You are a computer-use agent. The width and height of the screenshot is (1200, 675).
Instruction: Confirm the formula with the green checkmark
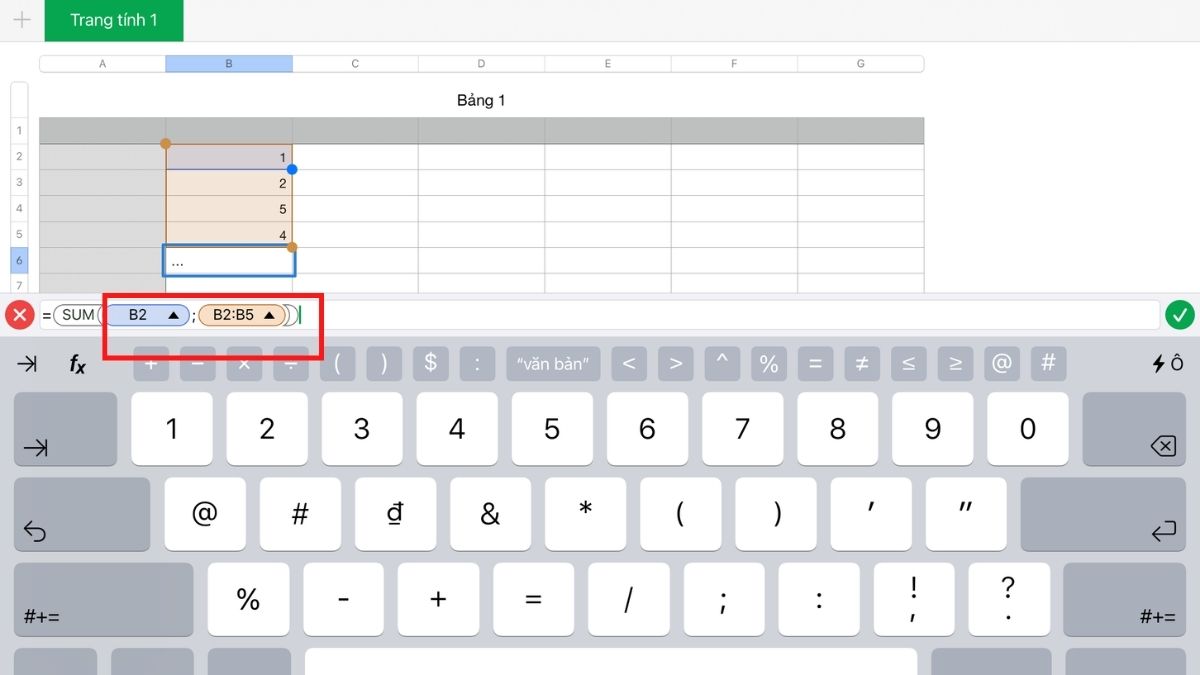tap(1179, 315)
